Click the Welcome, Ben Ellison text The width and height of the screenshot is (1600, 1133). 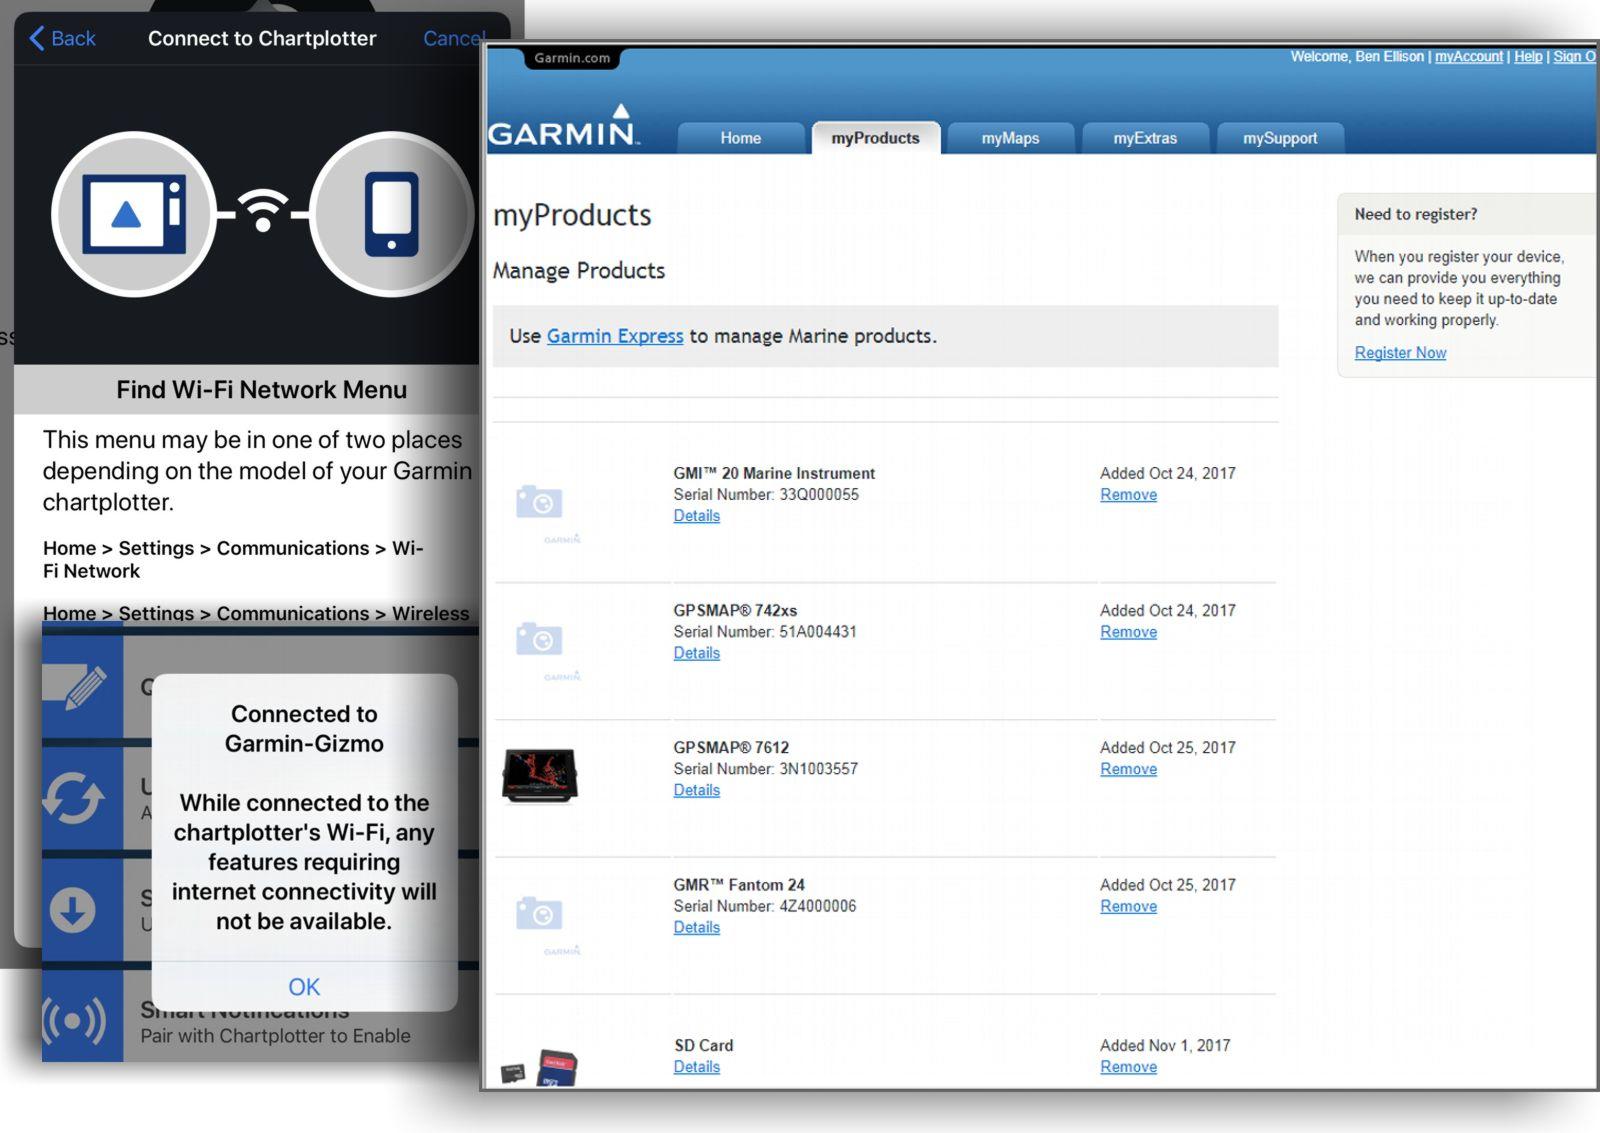(x=1357, y=57)
